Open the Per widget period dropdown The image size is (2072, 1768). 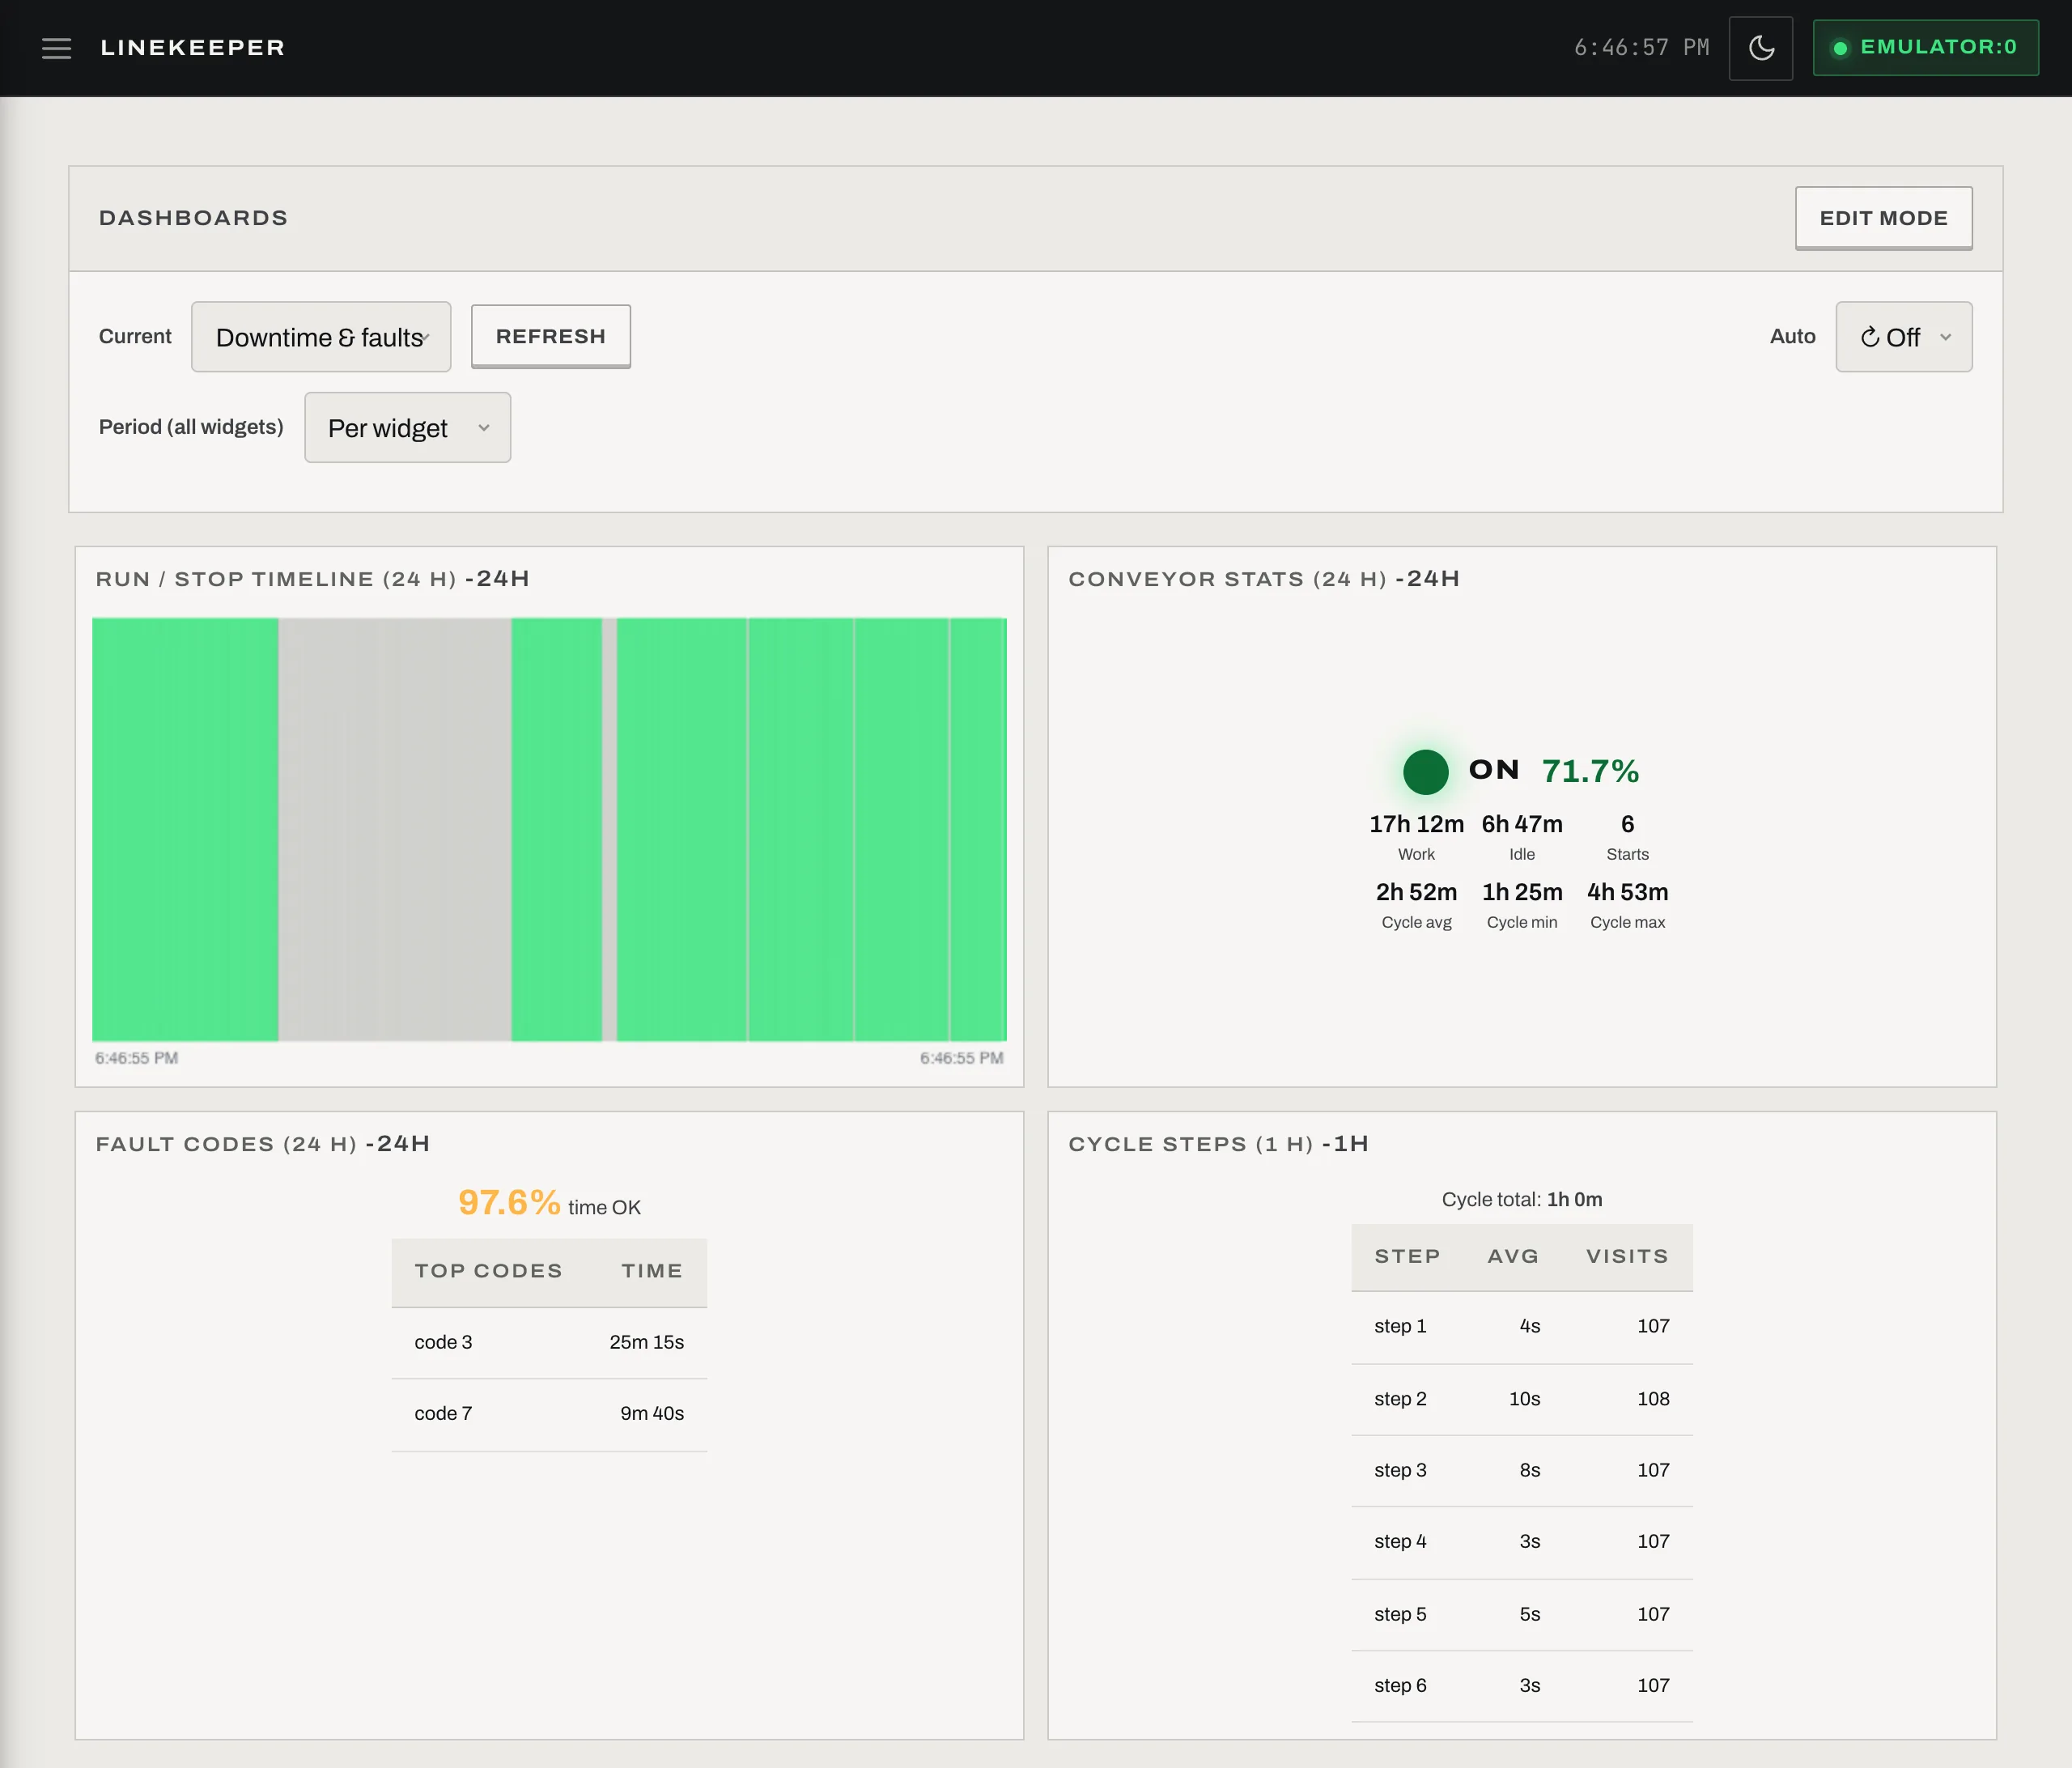click(x=408, y=428)
